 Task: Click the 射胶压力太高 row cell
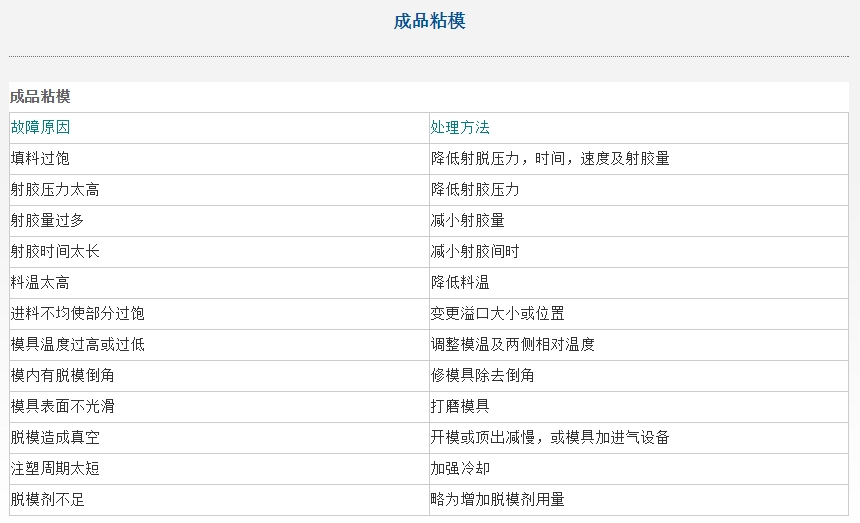(219, 190)
